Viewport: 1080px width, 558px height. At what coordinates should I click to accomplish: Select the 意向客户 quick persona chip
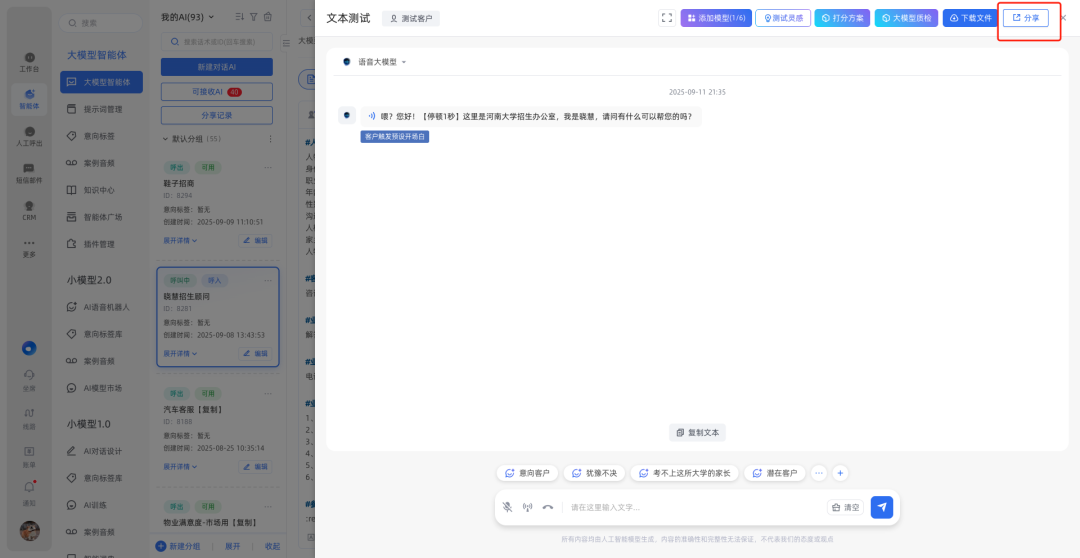pyautogui.click(x=527, y=473)
